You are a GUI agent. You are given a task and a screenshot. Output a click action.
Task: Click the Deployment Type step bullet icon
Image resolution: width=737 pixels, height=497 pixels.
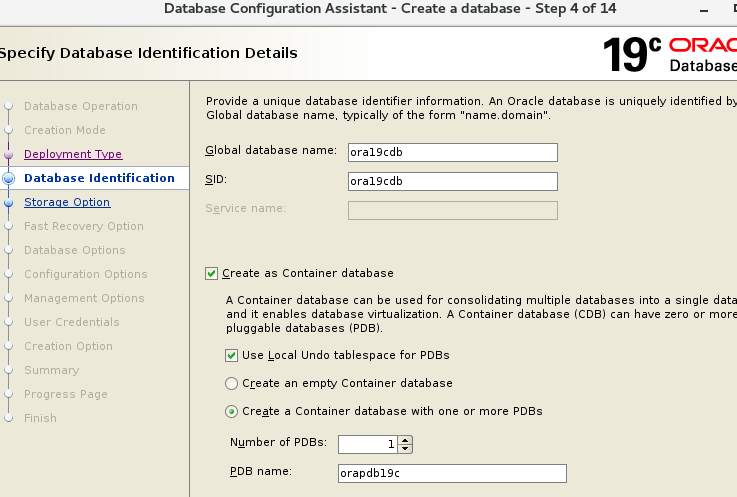point(8,154)
